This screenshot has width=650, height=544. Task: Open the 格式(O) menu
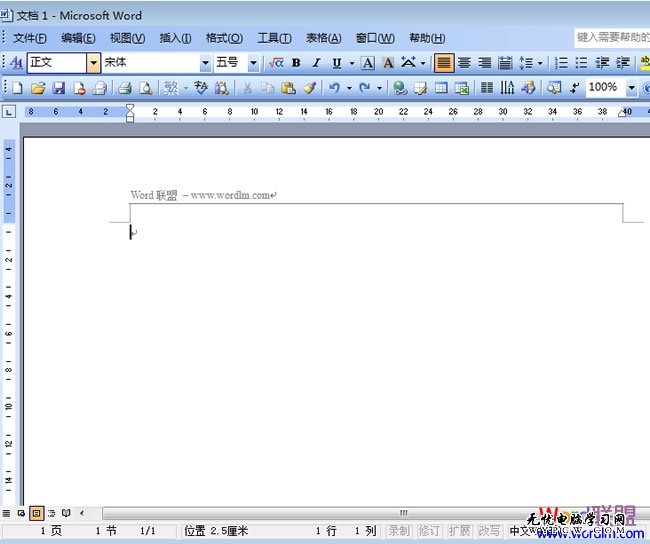click(x=224, y=38)
